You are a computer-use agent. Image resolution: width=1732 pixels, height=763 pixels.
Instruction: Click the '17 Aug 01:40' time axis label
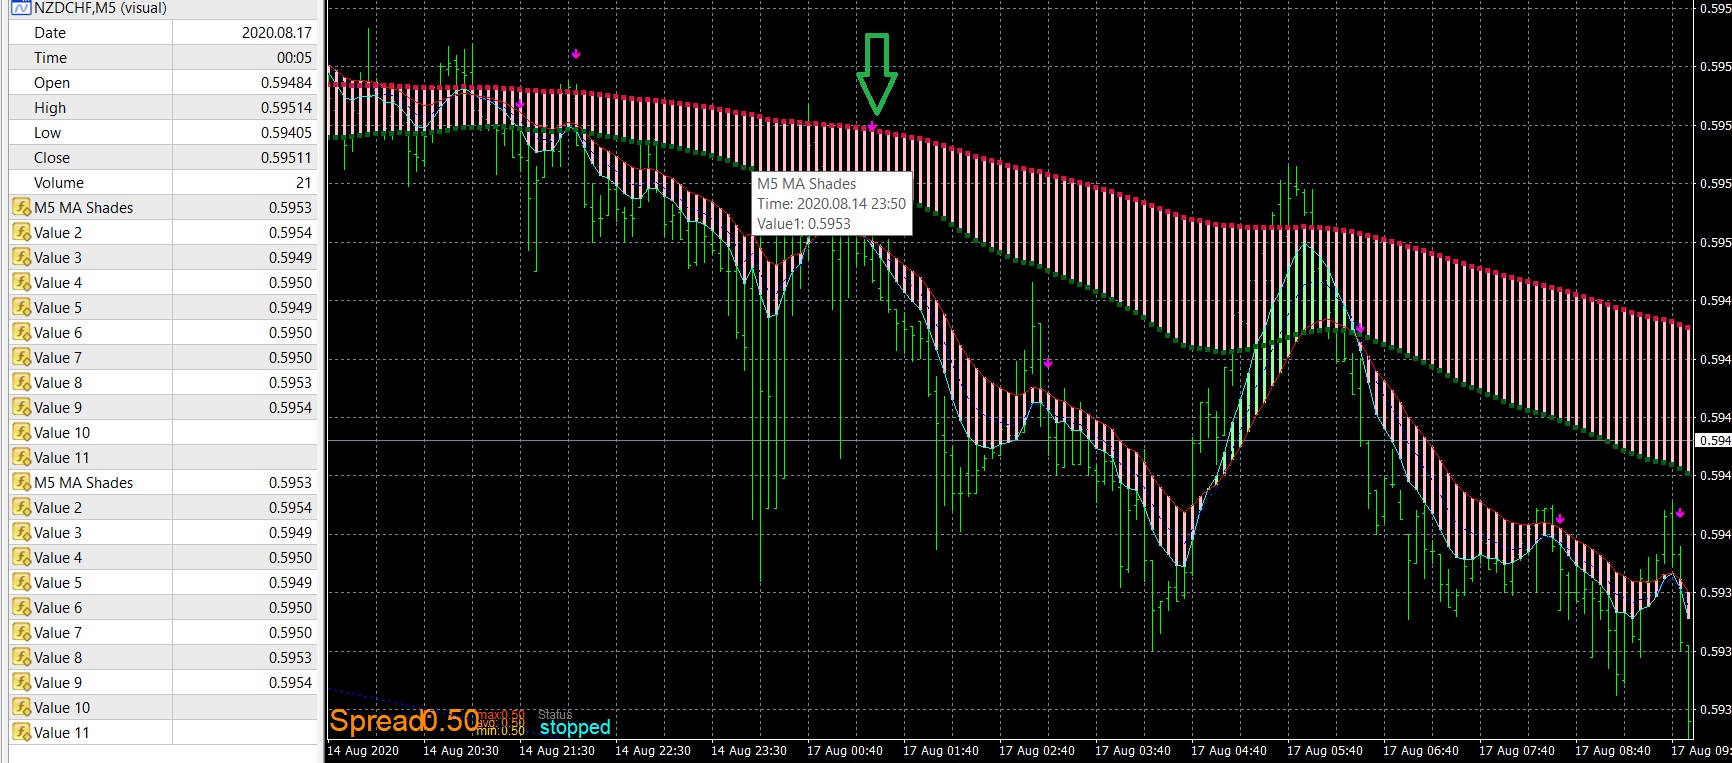[940, 751]
